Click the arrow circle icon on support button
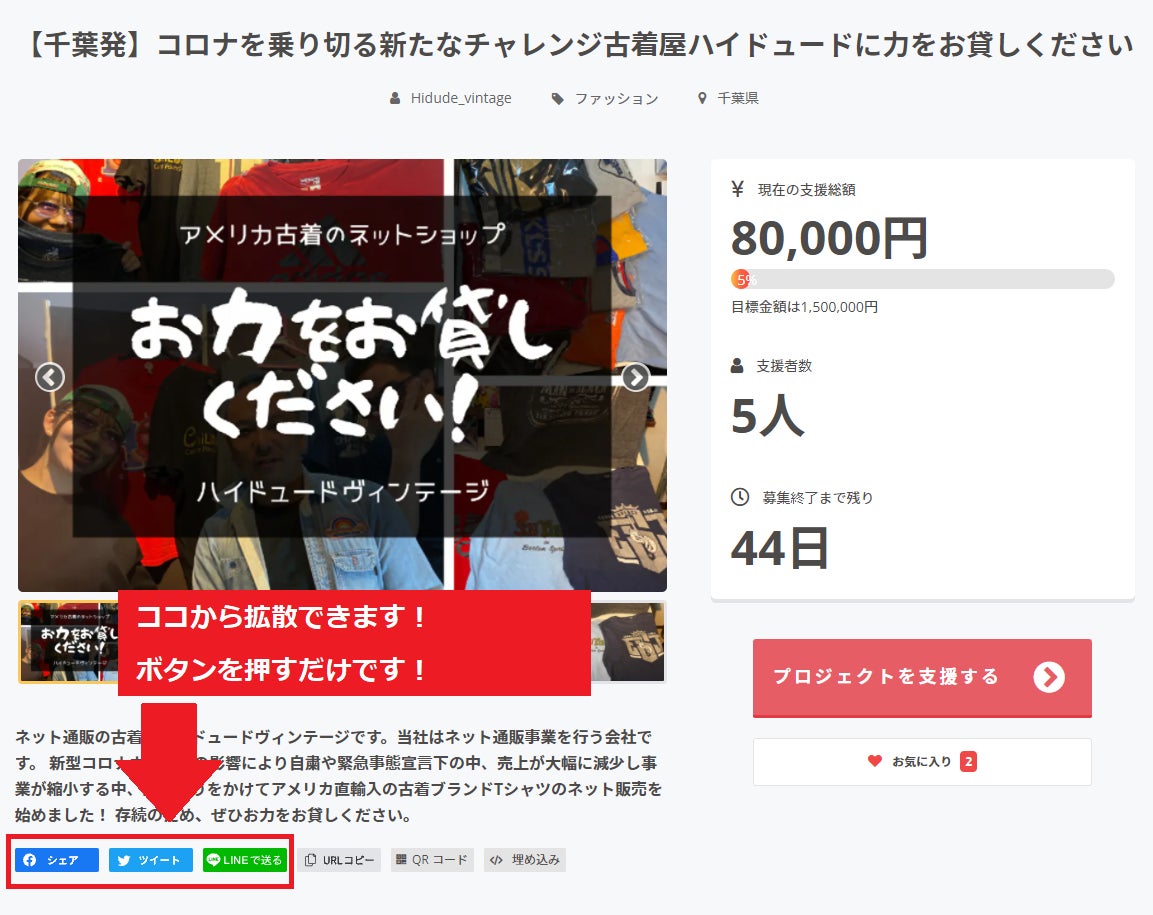1153x915 pixels. (1049, 677)
